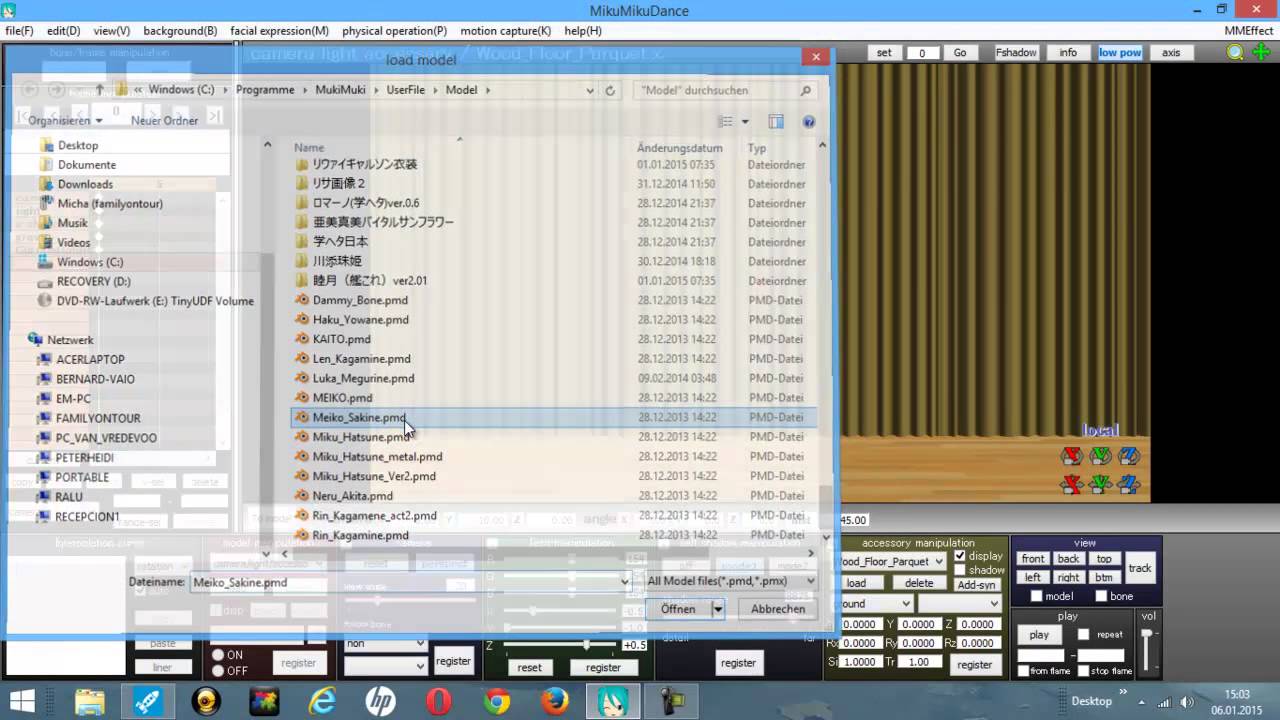Image resolution: width=1280 pixels, height=720 pixels.
Task: Open the camcorder app in taskbar
Action: coord(672,702)
